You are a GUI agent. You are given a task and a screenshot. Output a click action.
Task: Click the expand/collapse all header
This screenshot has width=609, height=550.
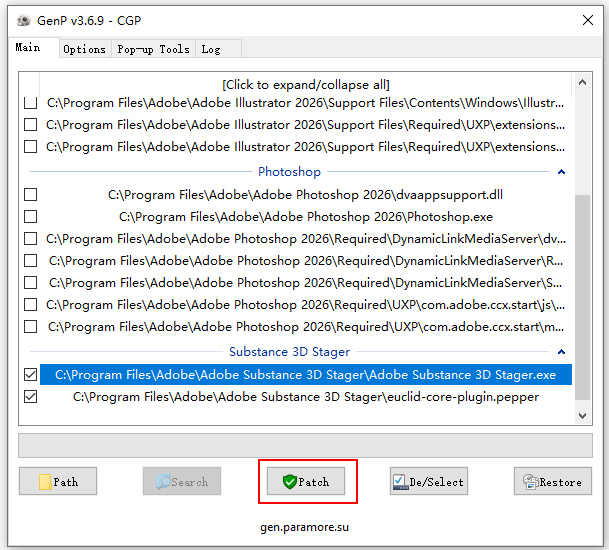coord(306,85)
